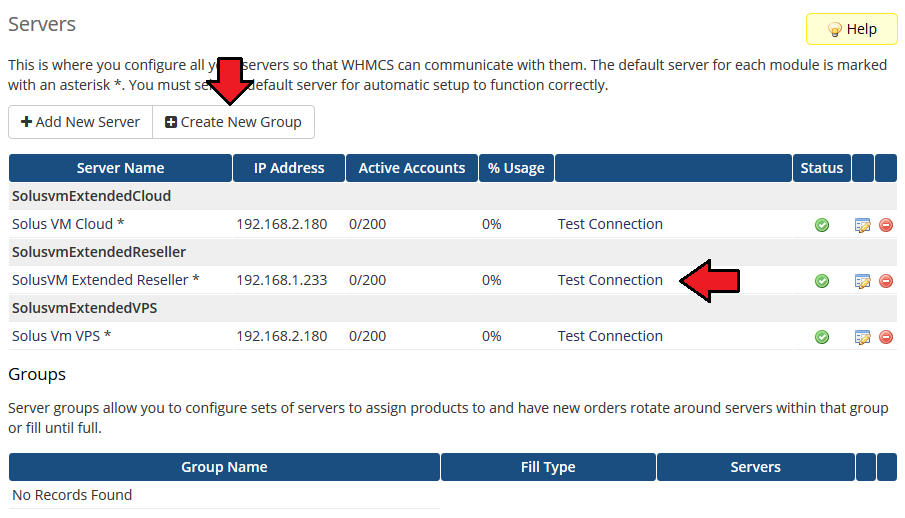905x518 pixels.
Task: Click the No Records Found text
Action: pyautogui.click(x=72, y=495)
